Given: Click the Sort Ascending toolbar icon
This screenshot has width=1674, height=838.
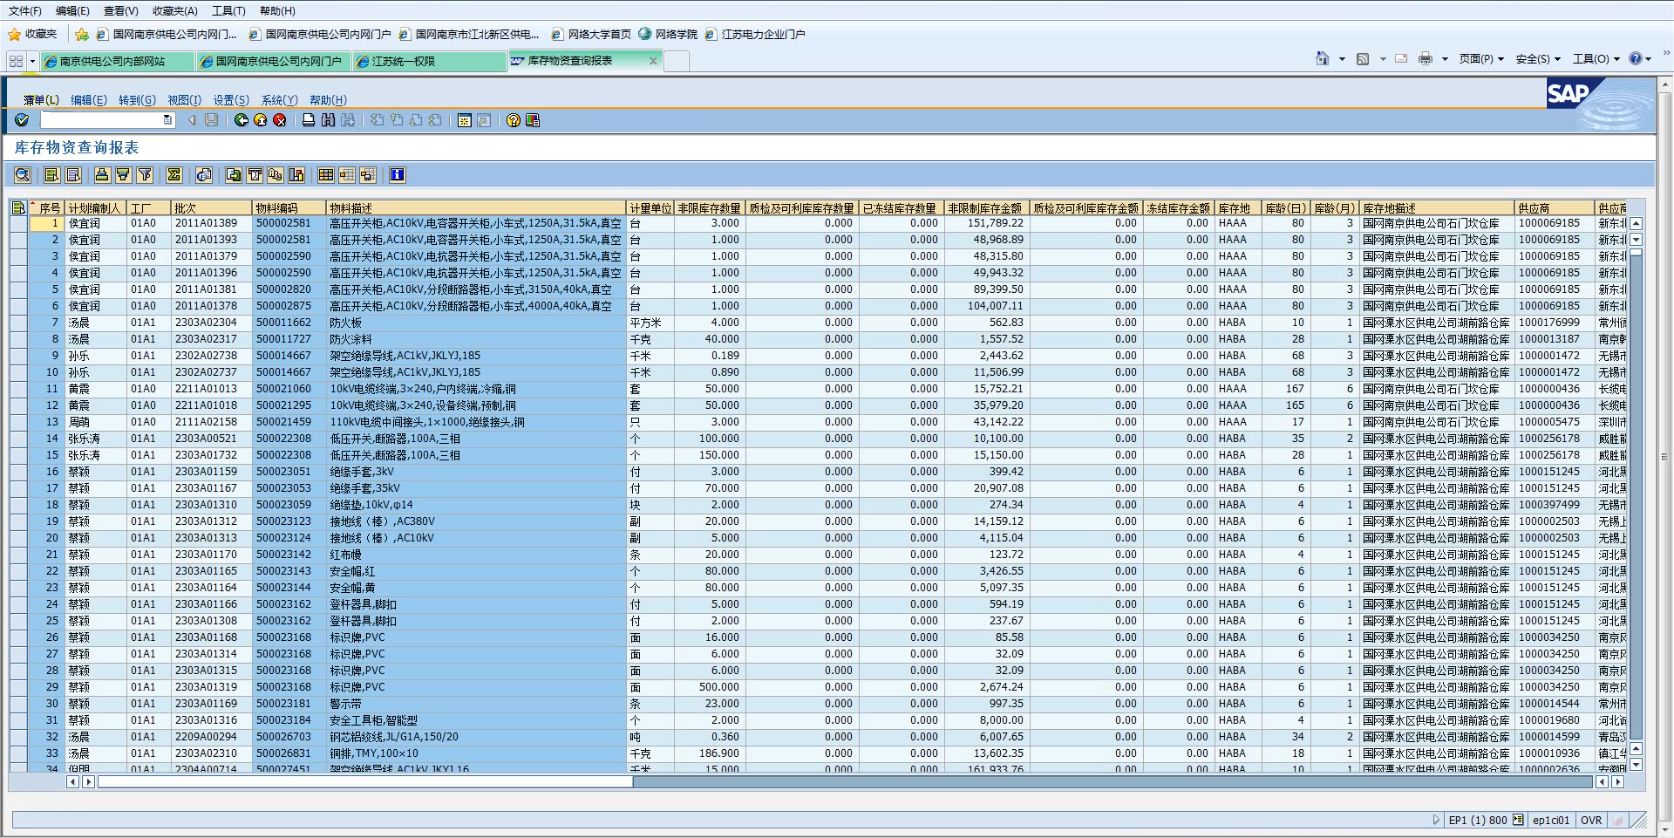Looking at the screenshot, I should point(102,175).
